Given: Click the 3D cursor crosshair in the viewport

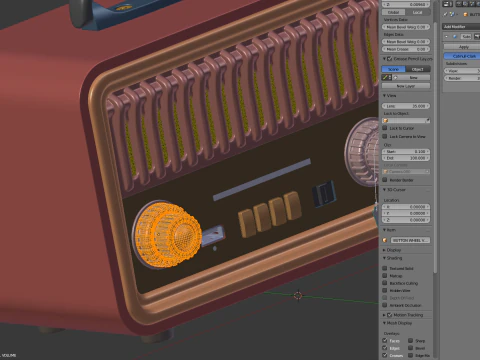Looking at the screenshot, I should pyautogui.click(x=298, y=295).
